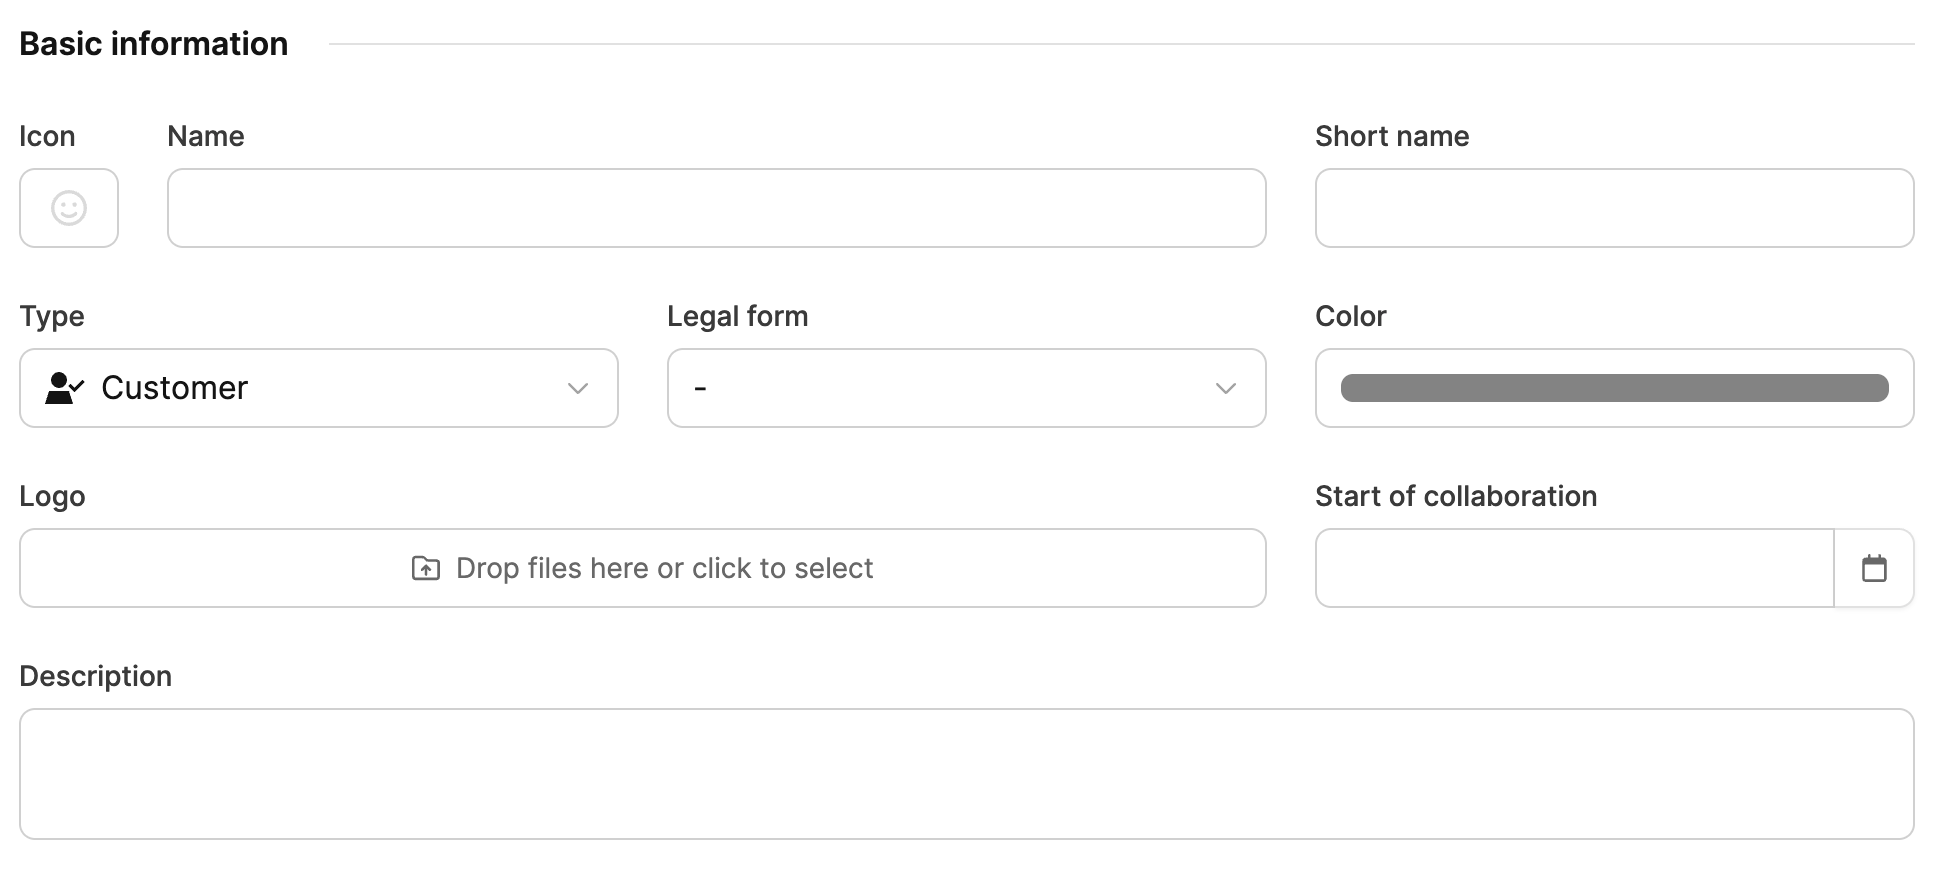Open the smiley icon picker

69,208
